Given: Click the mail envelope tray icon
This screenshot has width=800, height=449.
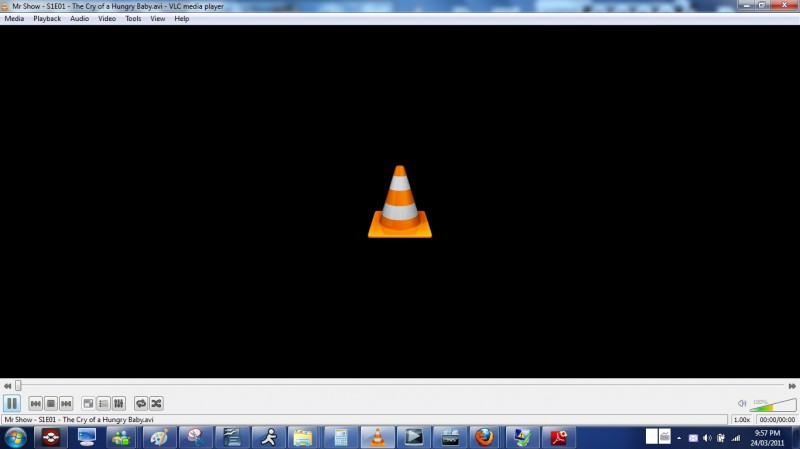Looking at the screenshot, I should pyautogui.click(x=693, y=438).
